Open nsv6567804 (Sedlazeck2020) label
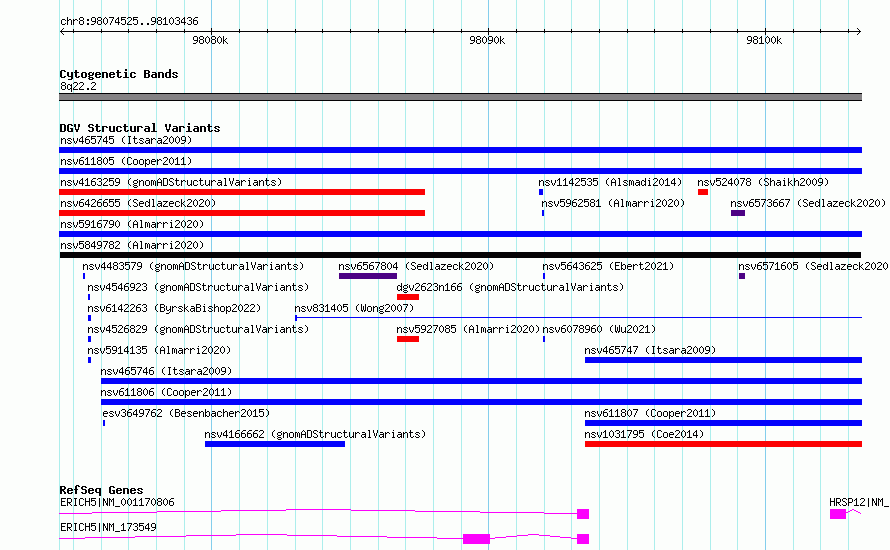Screen dimensions: 890x550 (416, 266)
